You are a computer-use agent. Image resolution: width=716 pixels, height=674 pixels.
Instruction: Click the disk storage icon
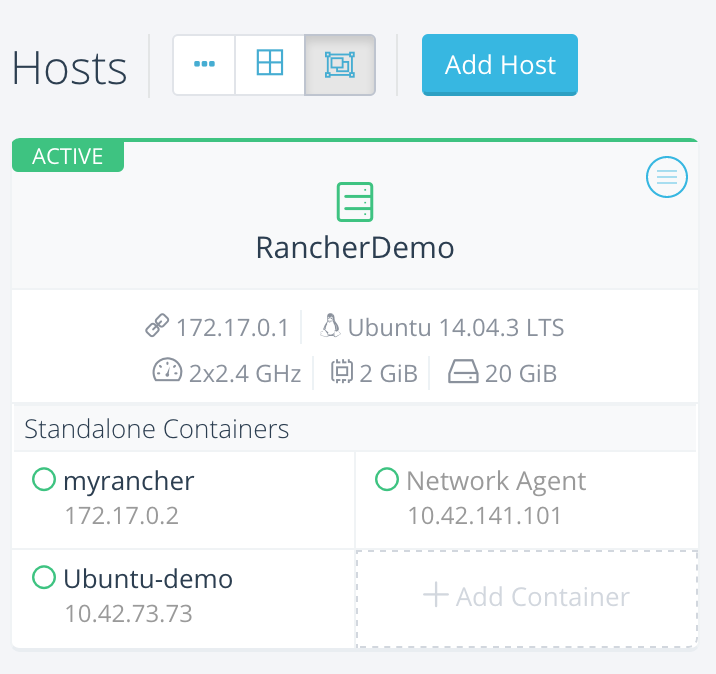point(463,373)
